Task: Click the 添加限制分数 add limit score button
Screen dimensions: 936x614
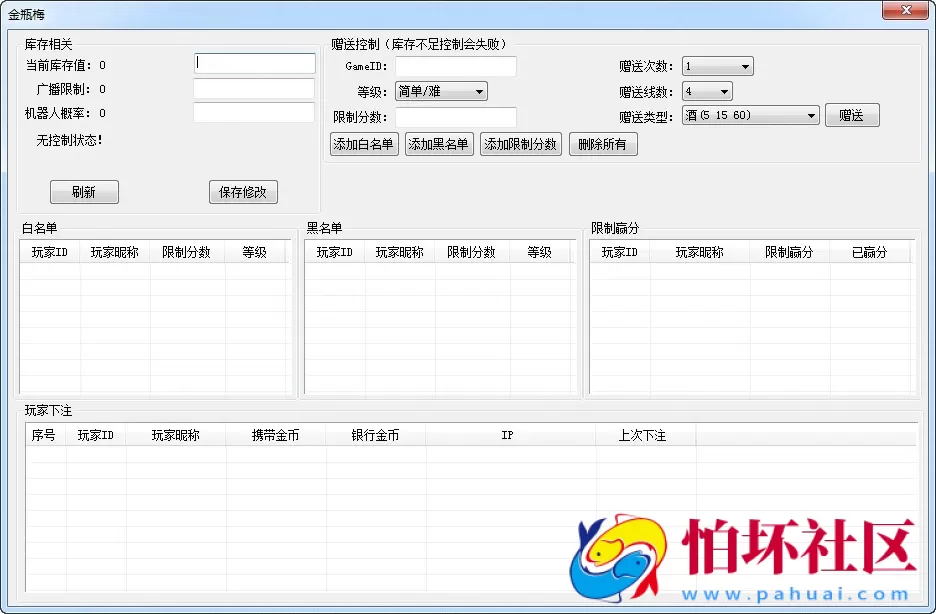Action: pyautogui.click(x=520, y=144)
